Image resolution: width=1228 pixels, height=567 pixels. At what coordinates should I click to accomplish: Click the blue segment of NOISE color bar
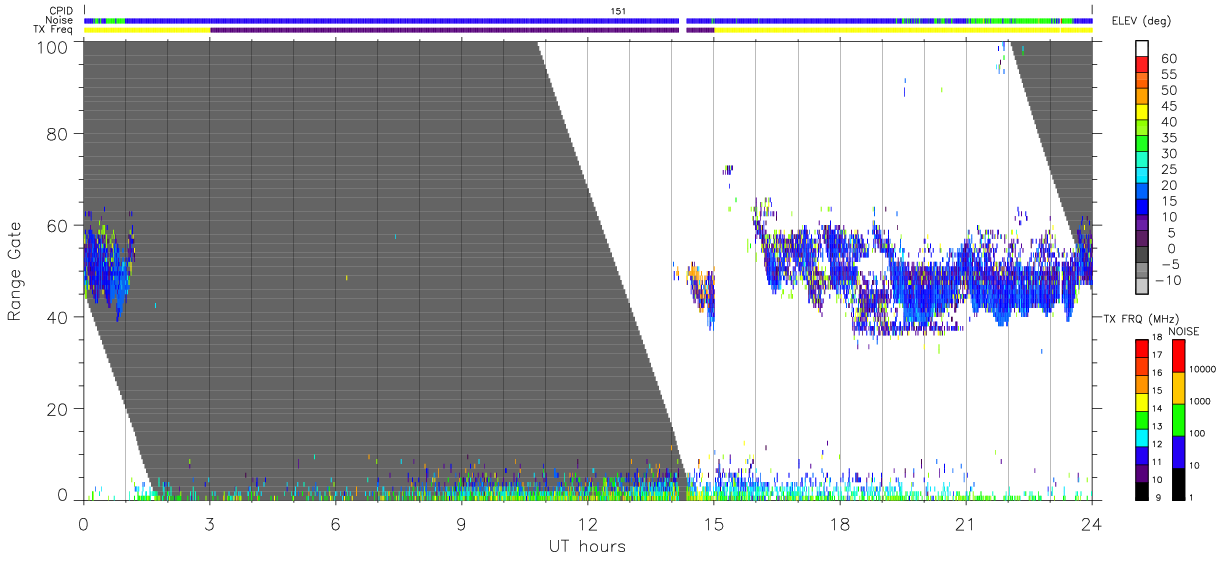point(1179,451)
